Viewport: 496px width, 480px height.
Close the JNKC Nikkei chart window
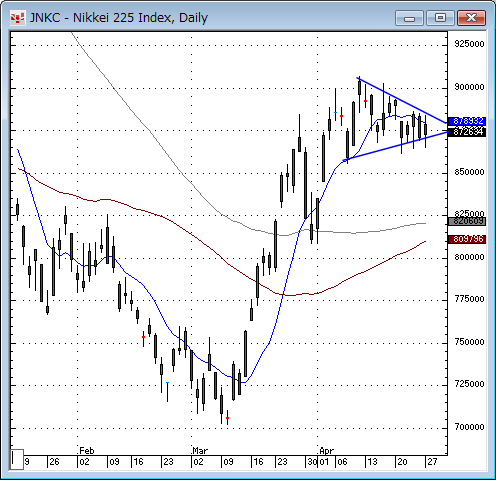coord(471,18)
